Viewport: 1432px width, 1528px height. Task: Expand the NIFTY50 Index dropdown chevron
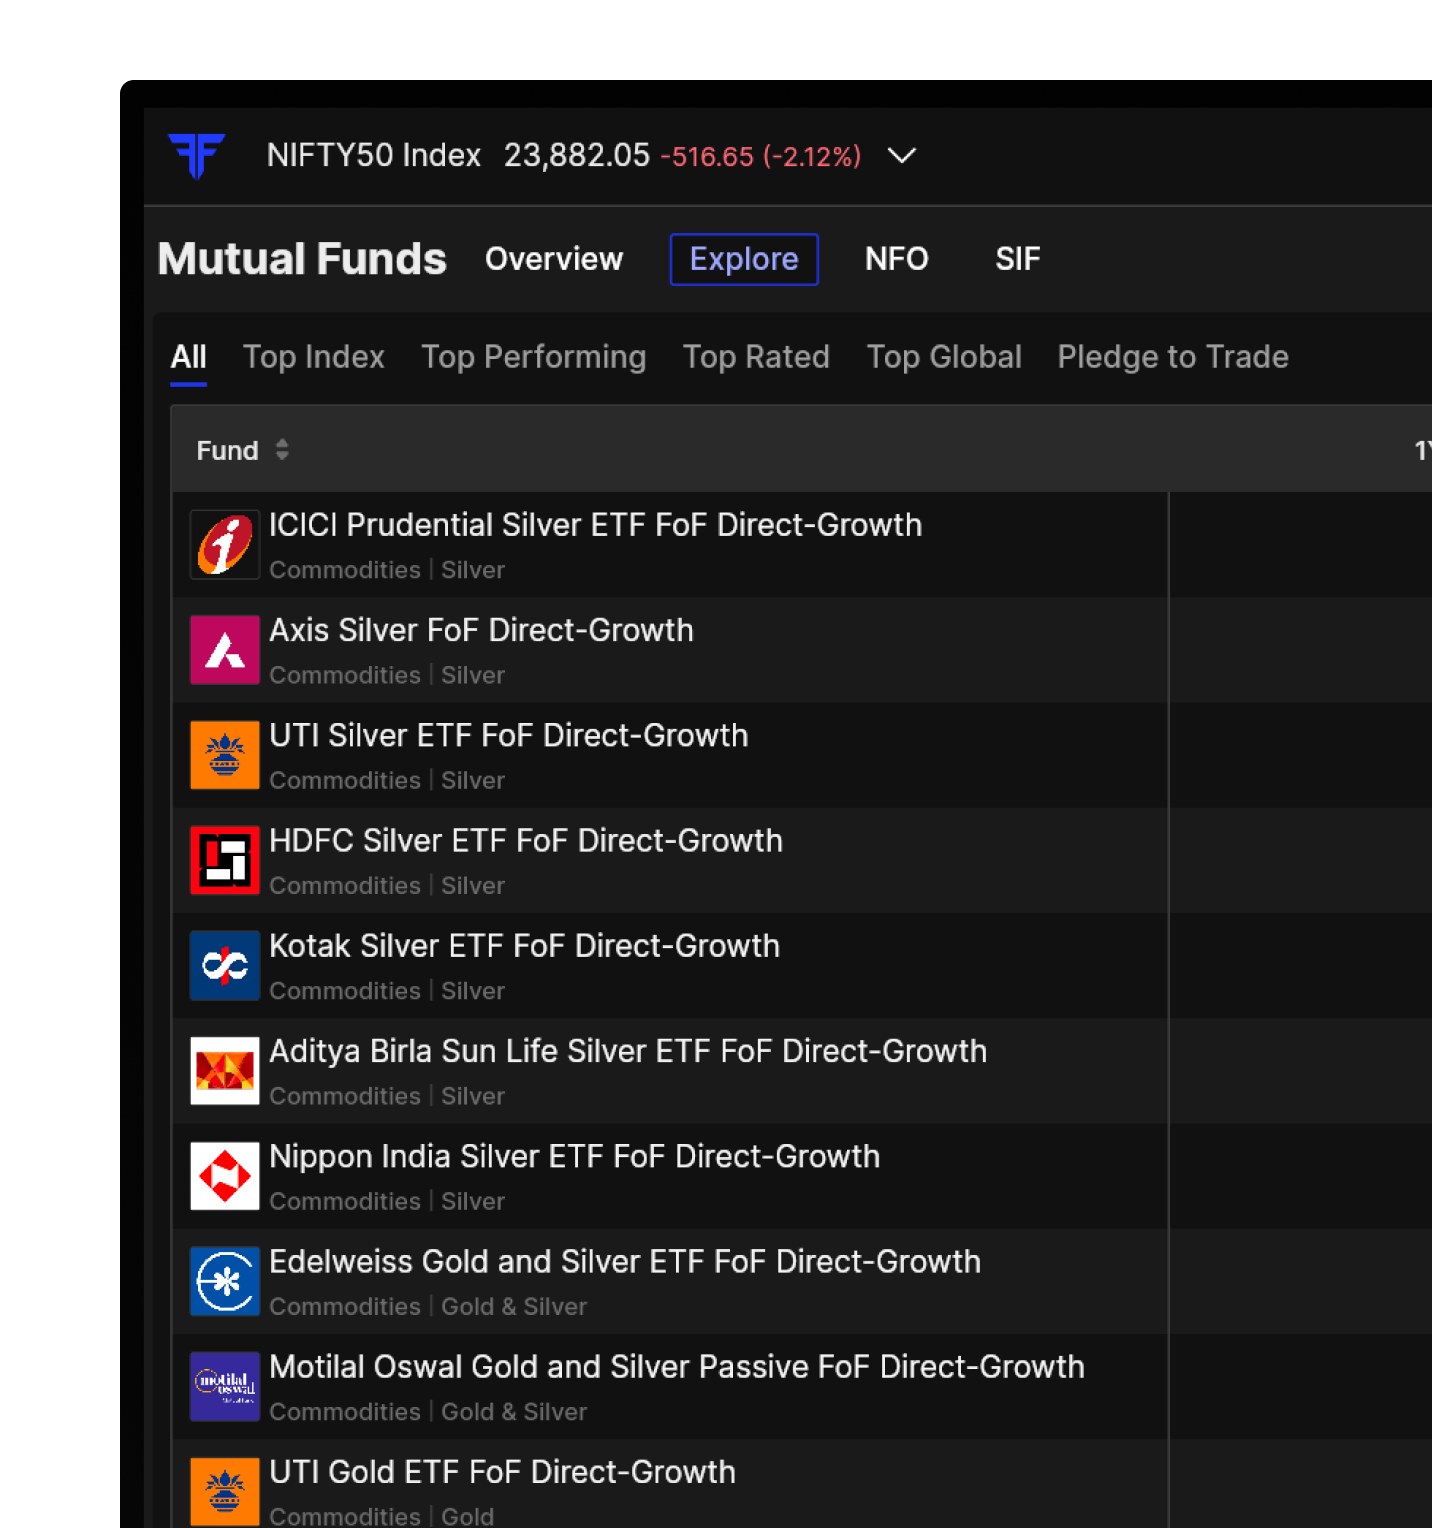[x=902, y=156]
